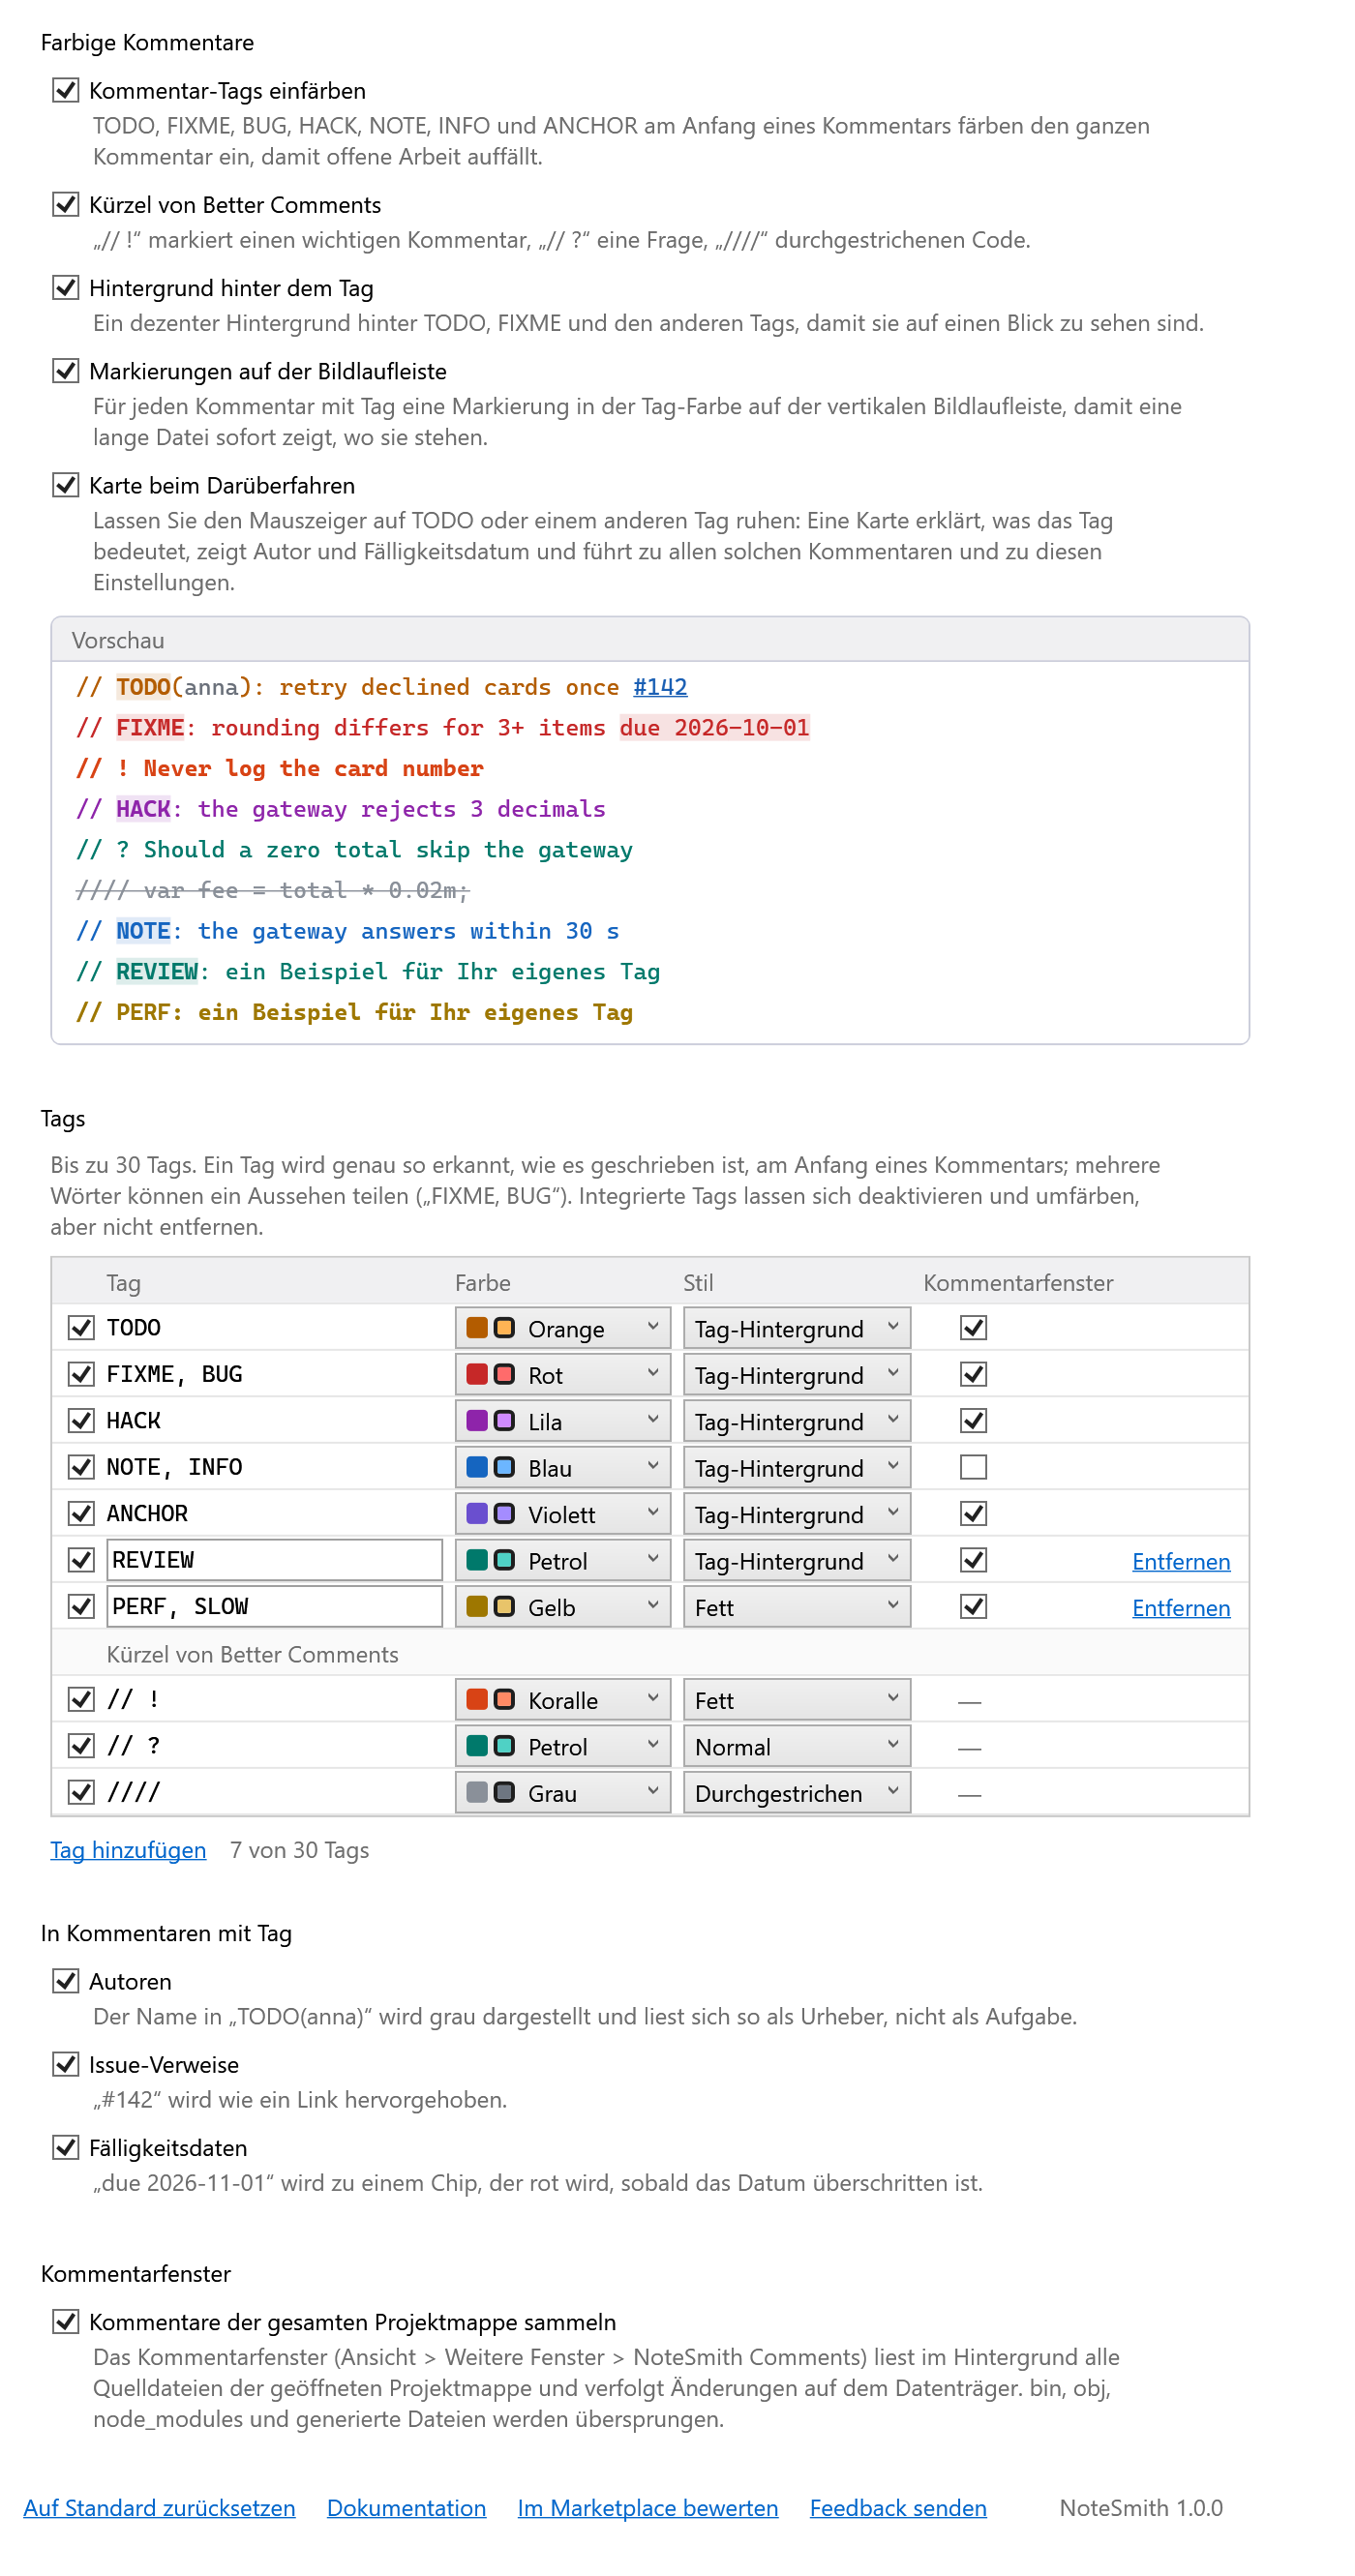This screenshot has height=2576, width=1355.
Task: Remove the REVIEW tag via Entfernen
Action: point(1181,1561)
